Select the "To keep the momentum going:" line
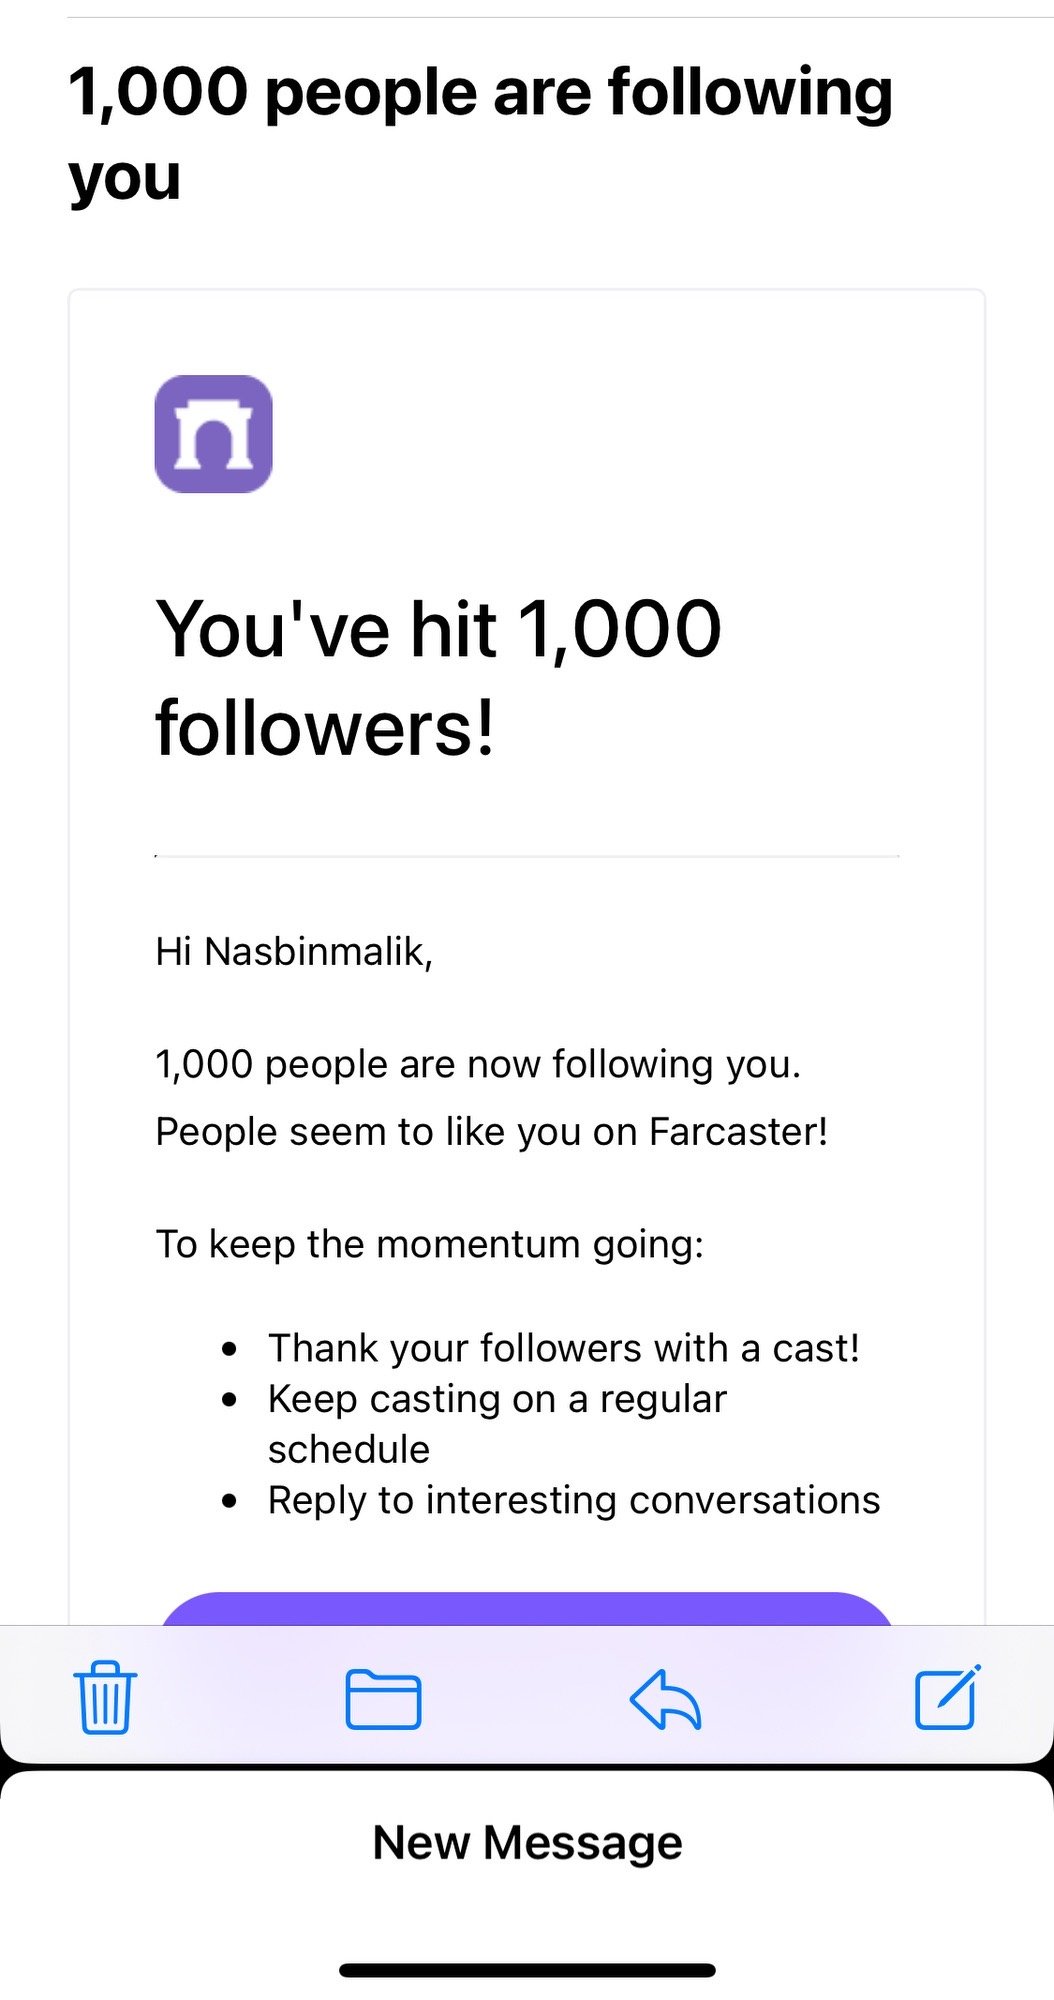Image resolution: width=1054 pixels, height=2000 pixels. 430,1244
